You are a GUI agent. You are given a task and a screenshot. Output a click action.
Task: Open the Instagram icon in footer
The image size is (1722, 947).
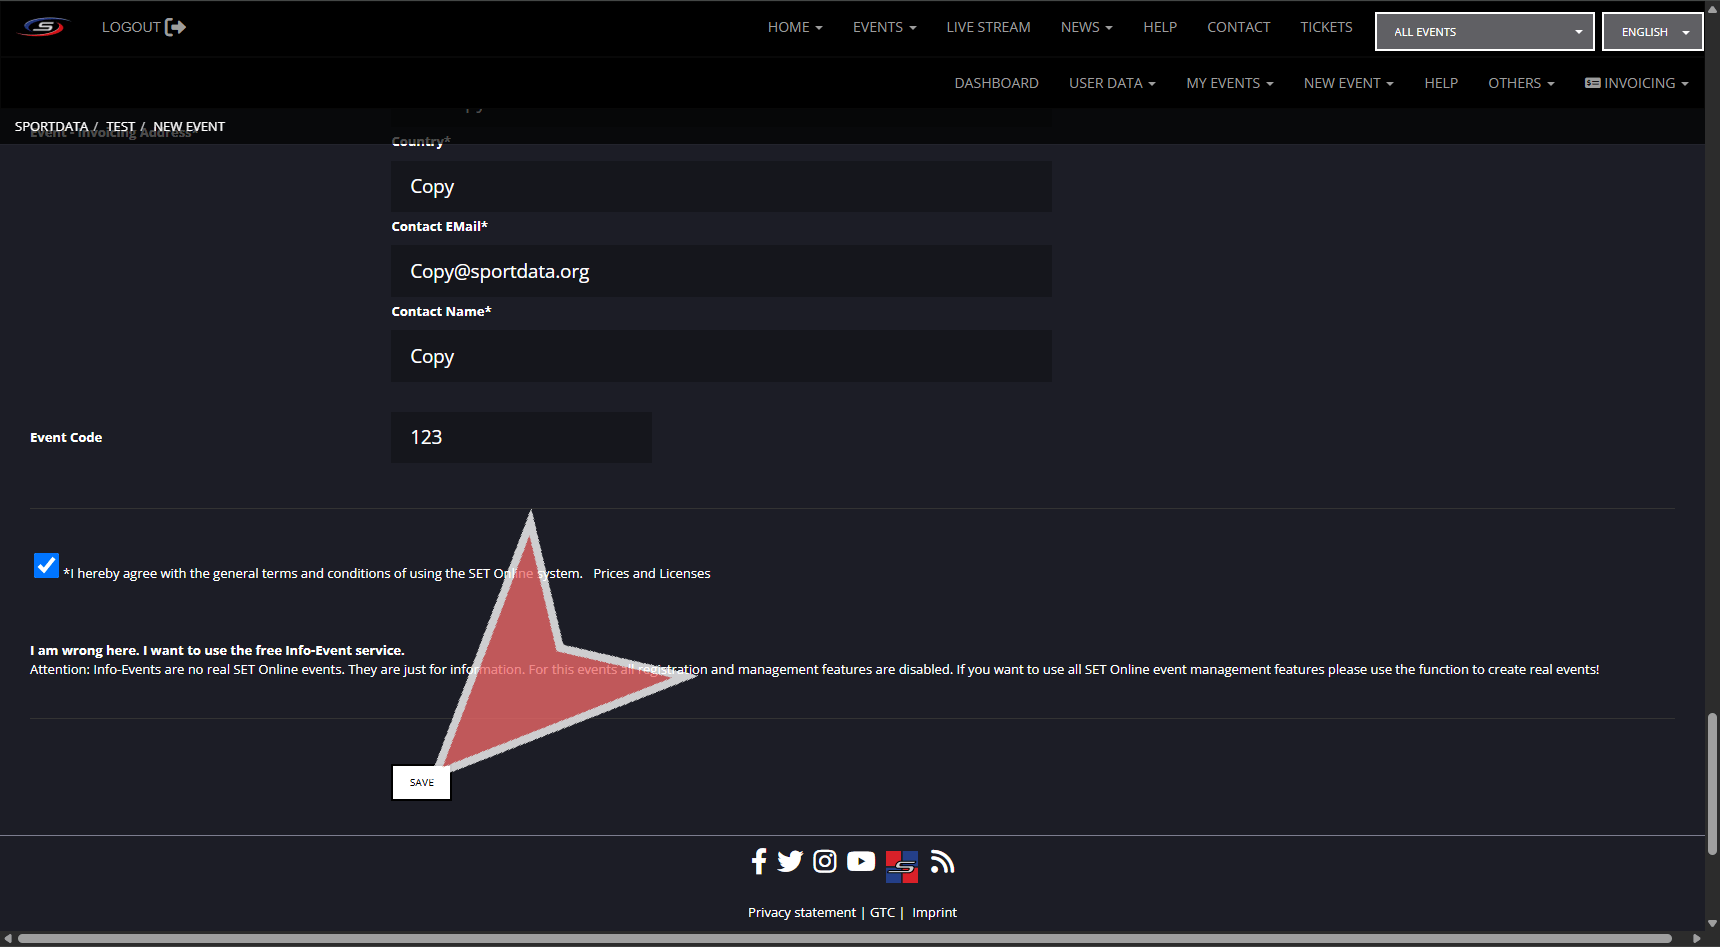point(825,861)
